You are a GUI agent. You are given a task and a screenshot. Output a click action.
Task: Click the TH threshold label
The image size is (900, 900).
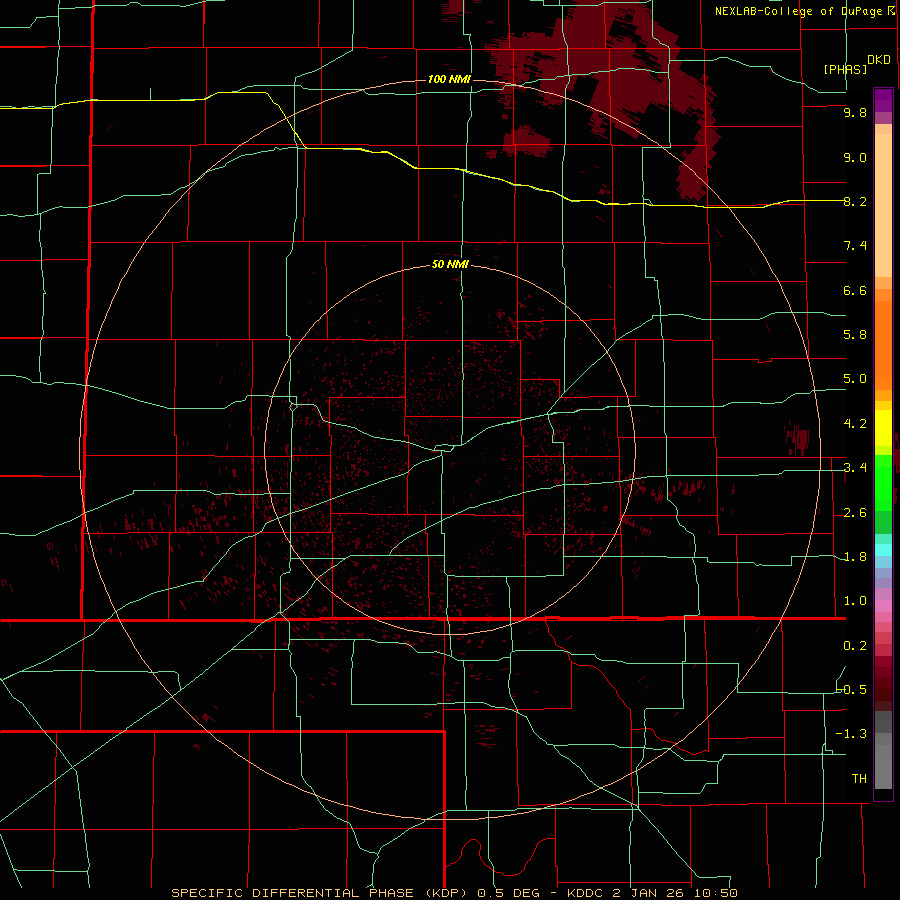(x=859, y=779)
